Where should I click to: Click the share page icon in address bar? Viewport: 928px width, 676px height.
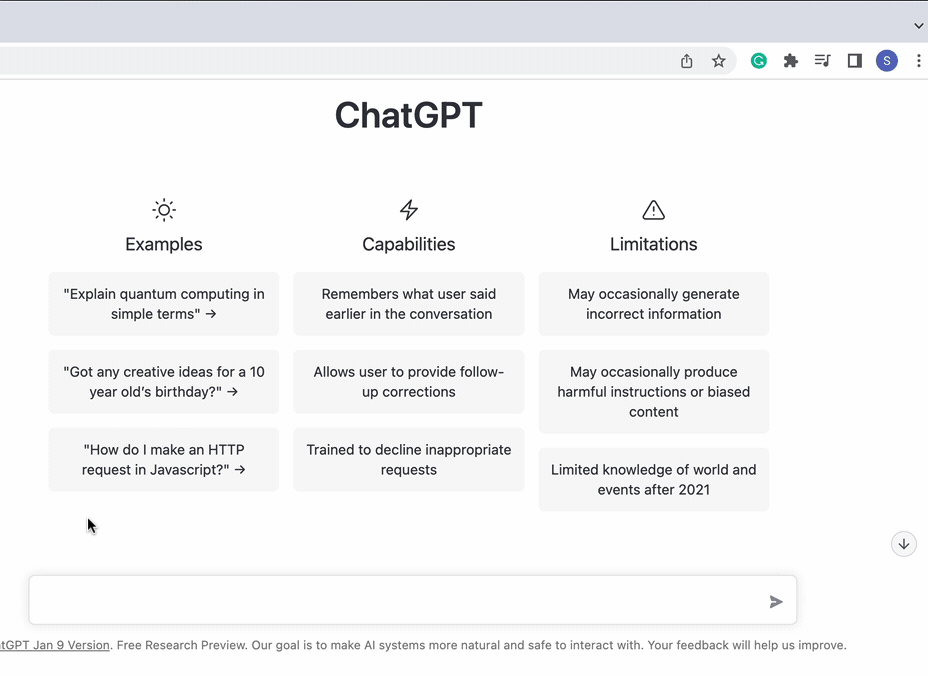(x=687, y=61)
